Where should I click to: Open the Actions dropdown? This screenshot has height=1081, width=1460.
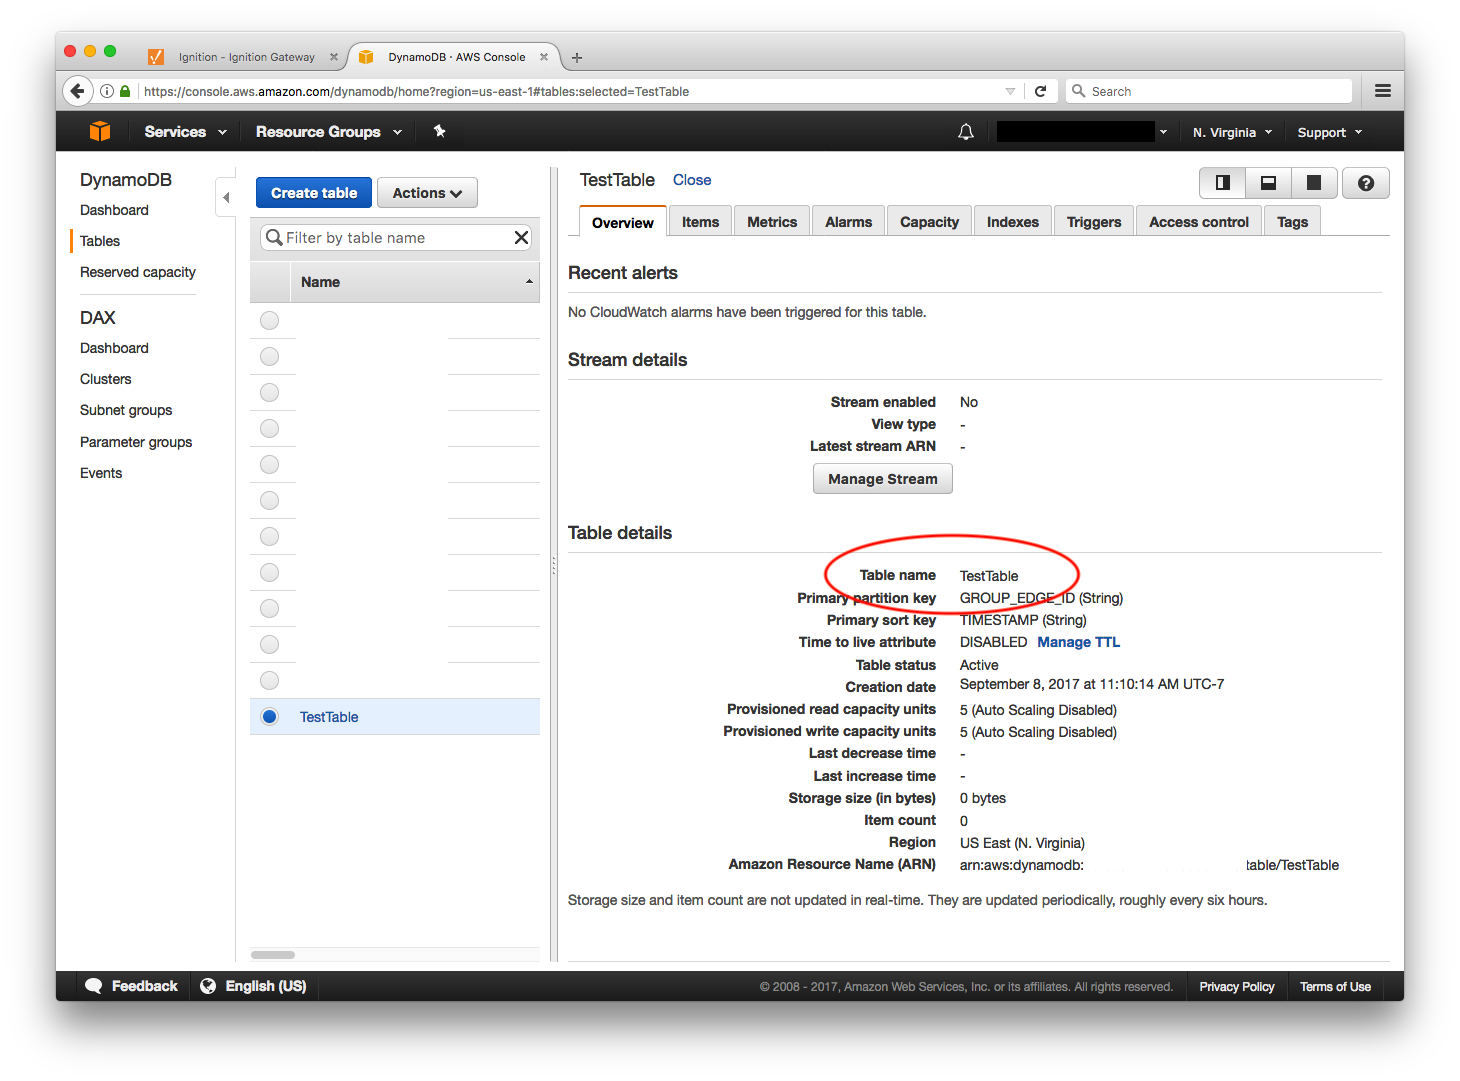click(427, 193)
